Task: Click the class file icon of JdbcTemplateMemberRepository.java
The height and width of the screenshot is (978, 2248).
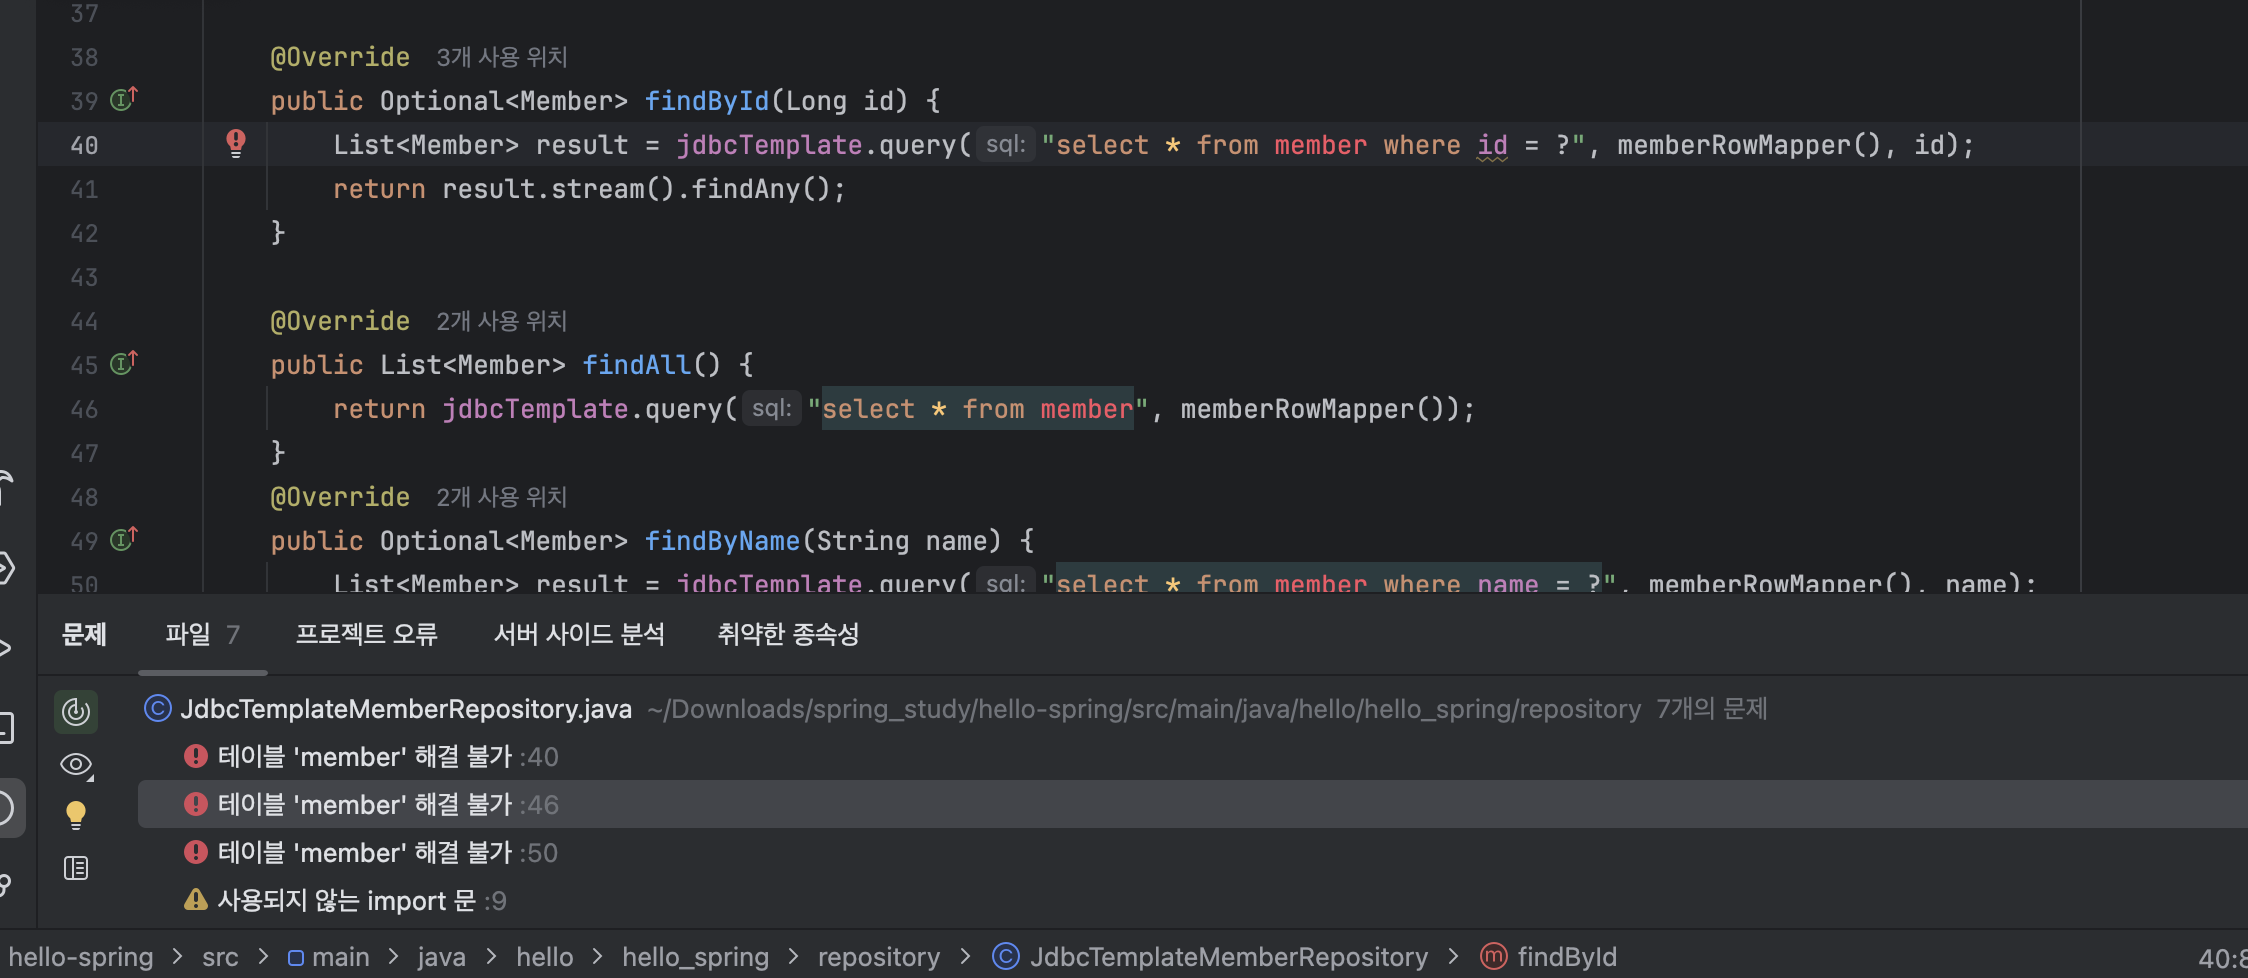Action: point(158,708)
